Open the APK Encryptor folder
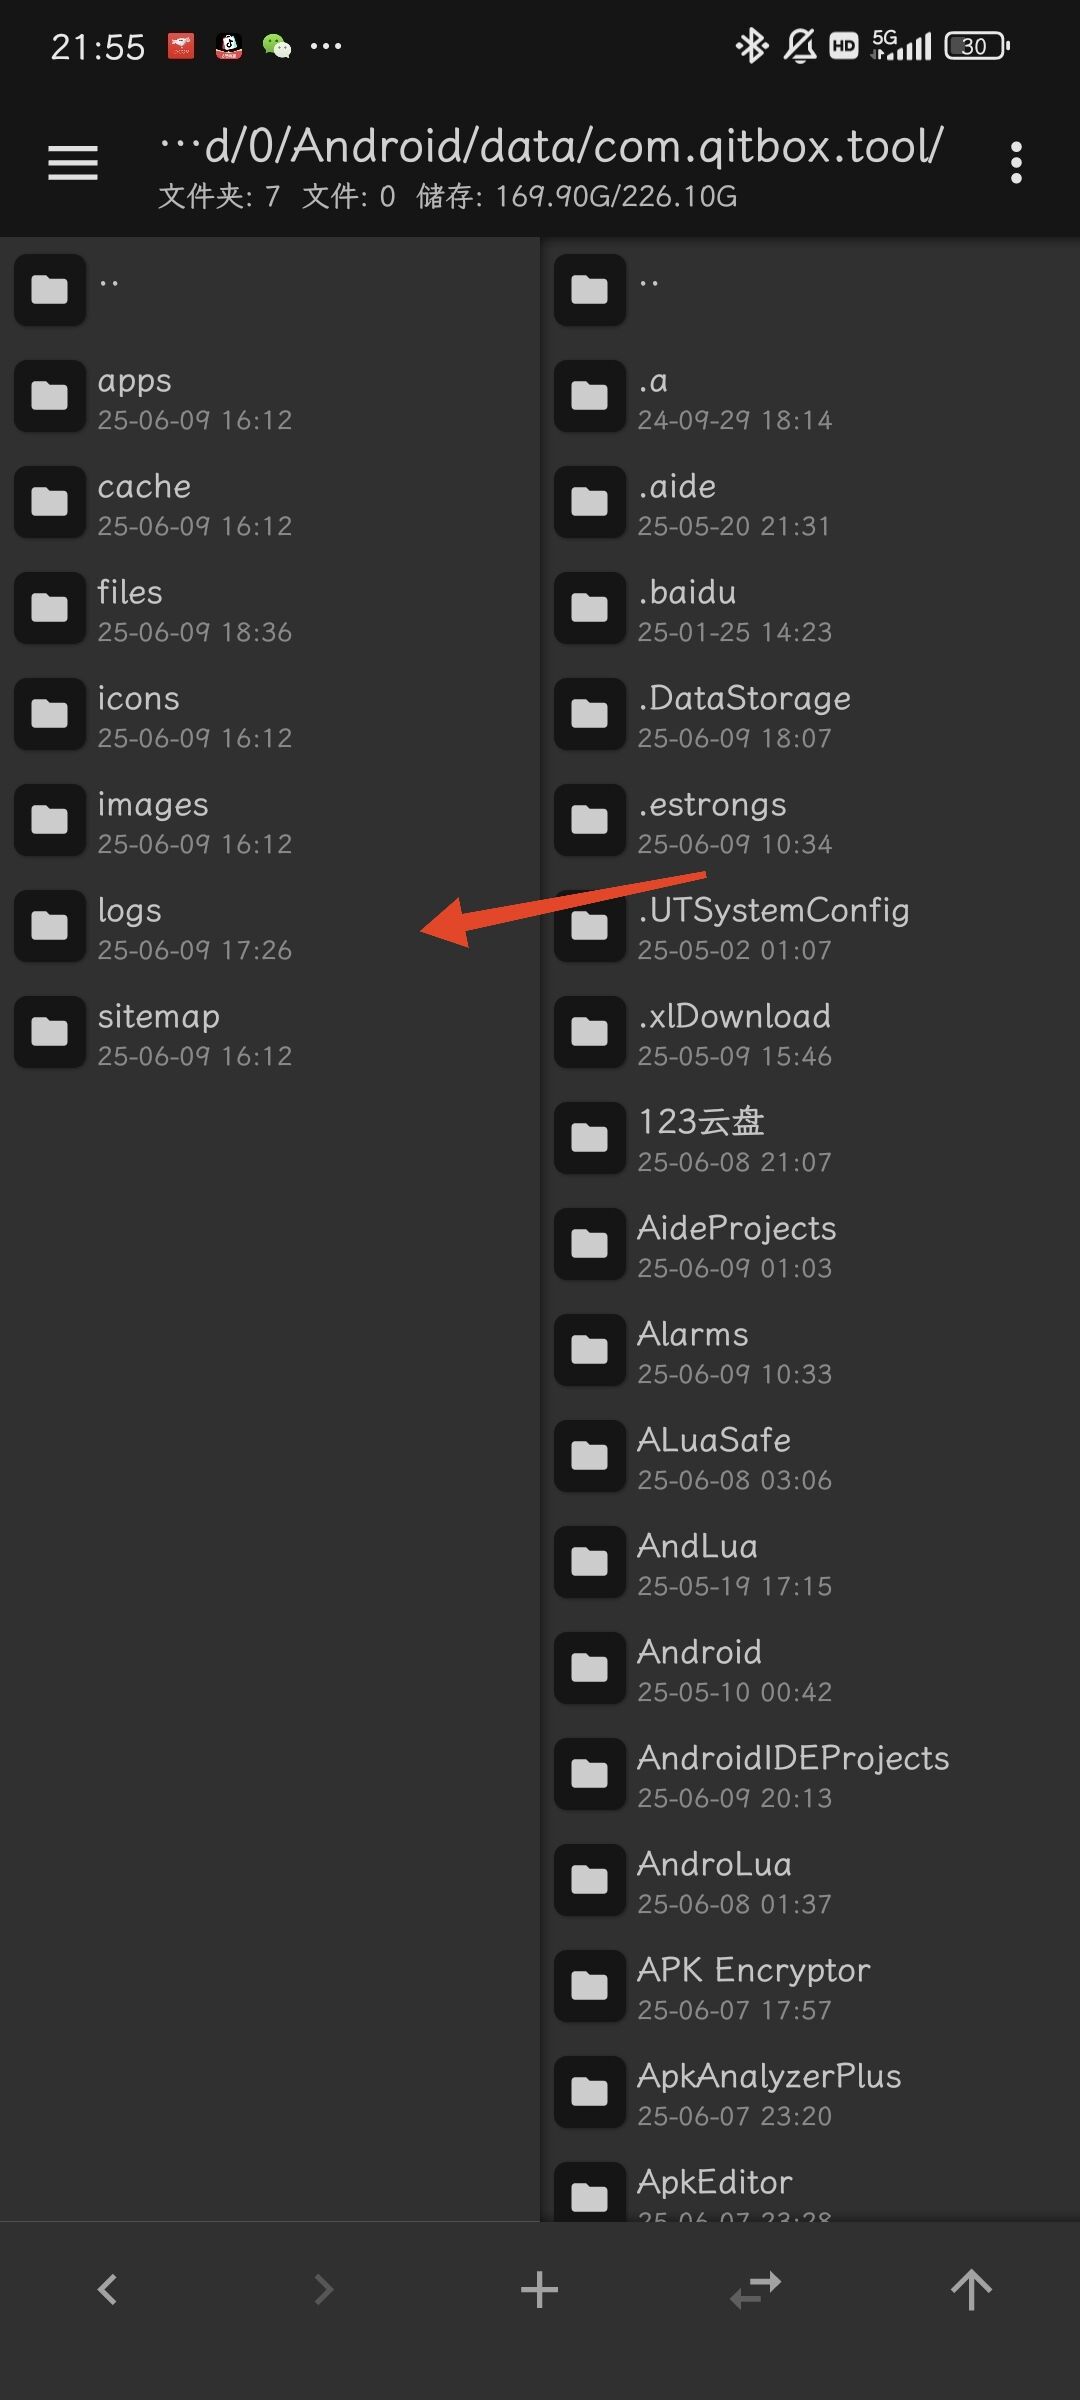The height and width of the screenshot is (2400, 1080). pos(811,1987)
